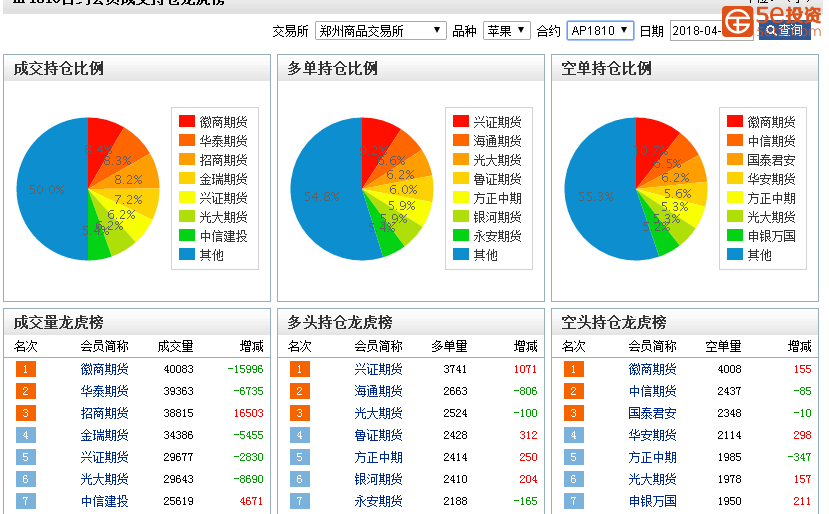
Task: Click the 查询 search button
Action: pos(785,31)
